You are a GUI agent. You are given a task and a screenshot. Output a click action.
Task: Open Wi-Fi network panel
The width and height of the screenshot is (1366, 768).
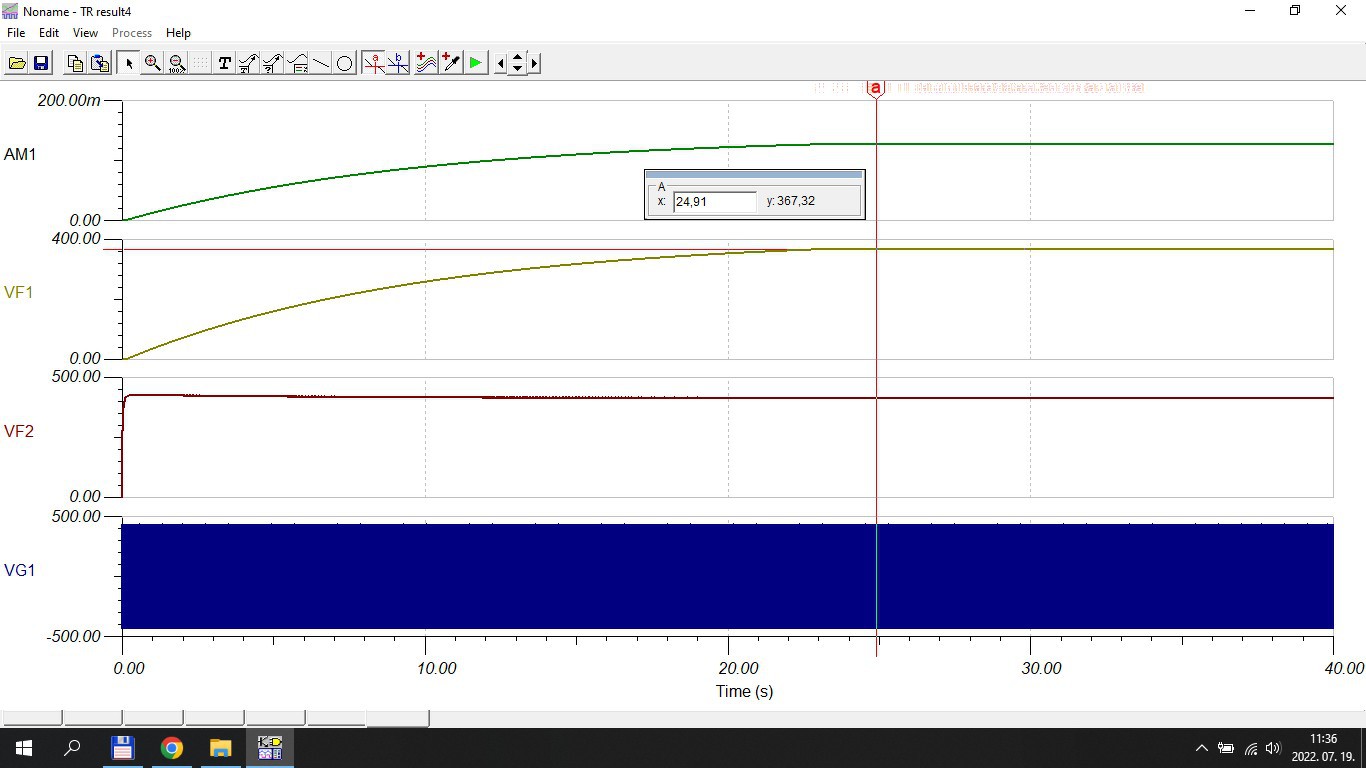coord(1250,748)
